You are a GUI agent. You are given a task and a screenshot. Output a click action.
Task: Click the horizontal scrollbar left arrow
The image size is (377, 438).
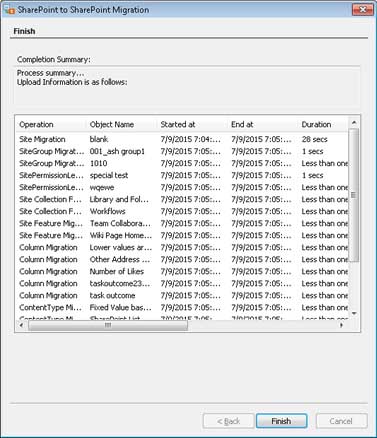[22, 325]
